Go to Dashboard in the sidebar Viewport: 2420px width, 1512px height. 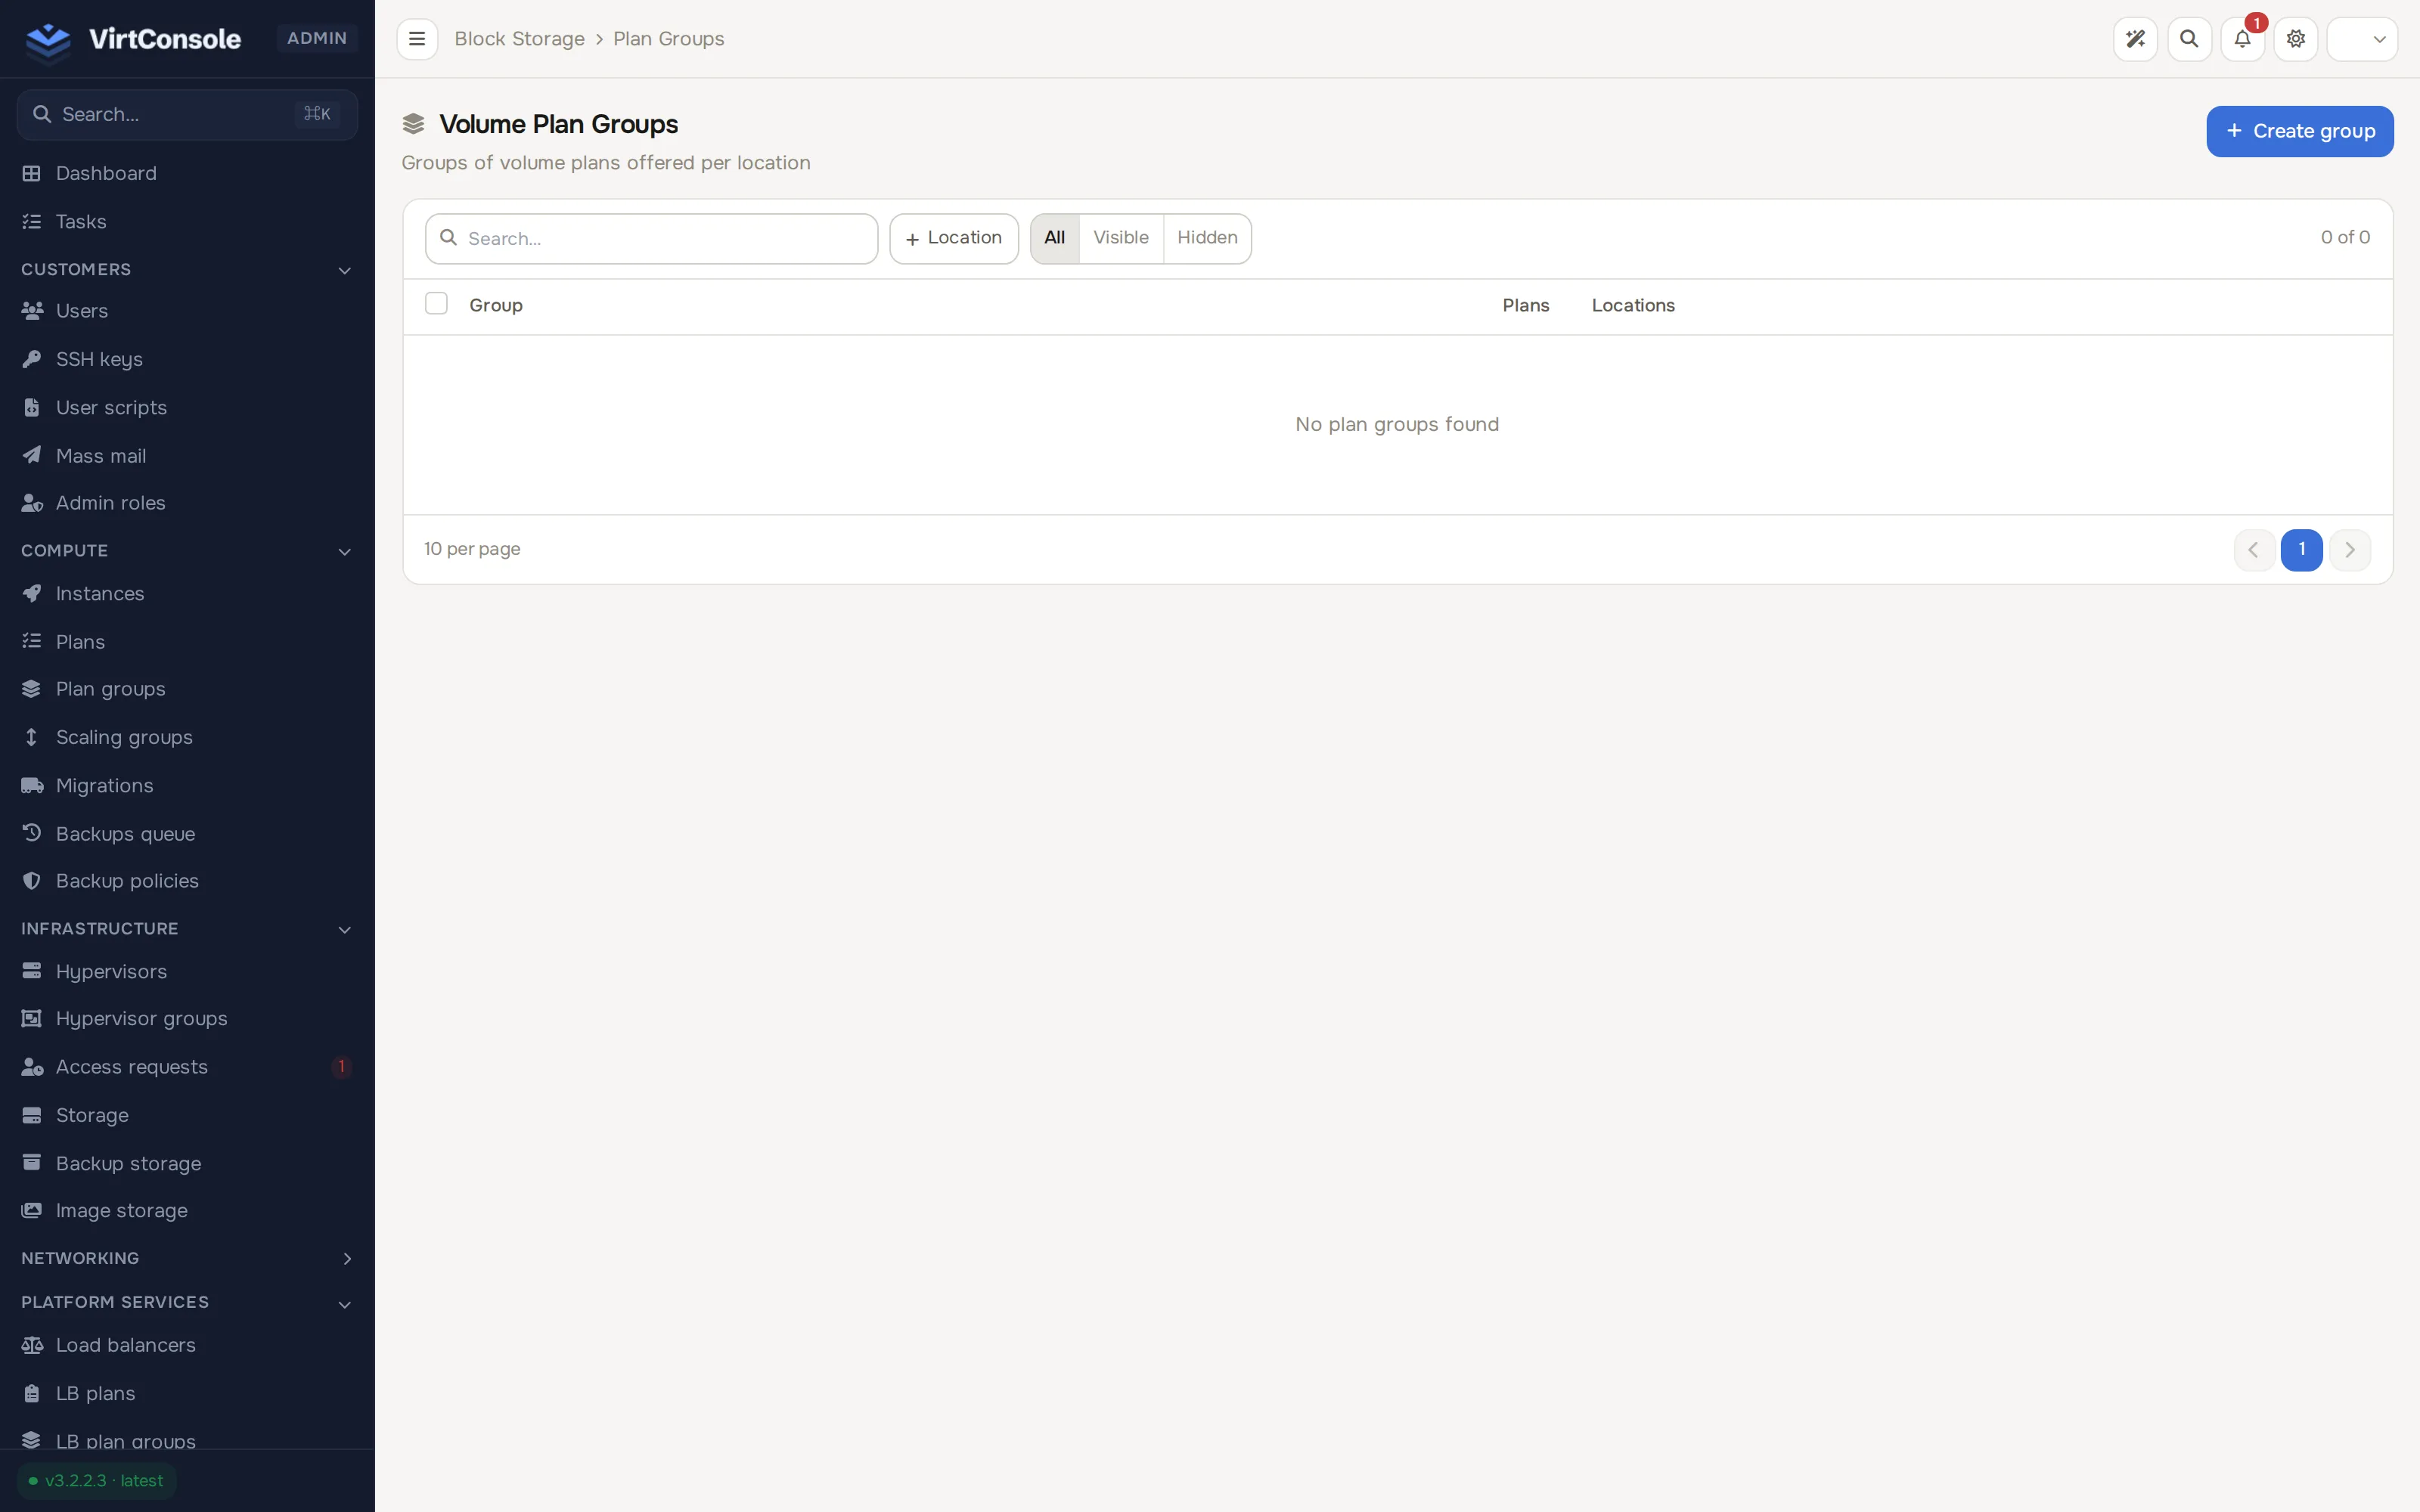[x=187, y=173]
